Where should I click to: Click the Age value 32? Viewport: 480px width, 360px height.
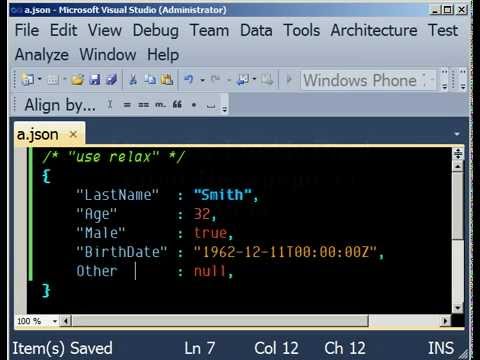[x=202, y=214]
